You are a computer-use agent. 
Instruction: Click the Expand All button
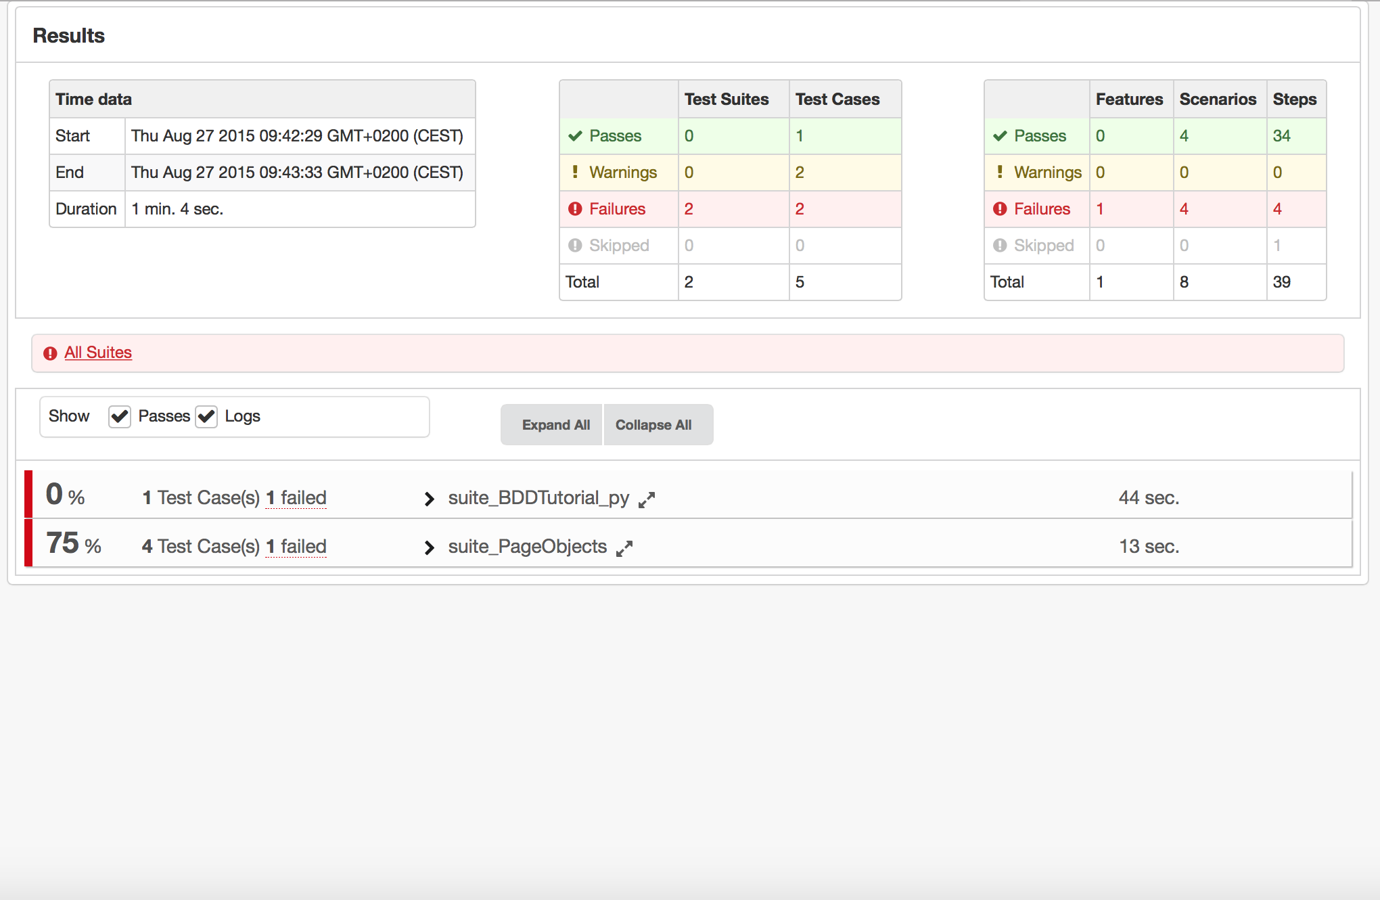(x=553, y=425)
